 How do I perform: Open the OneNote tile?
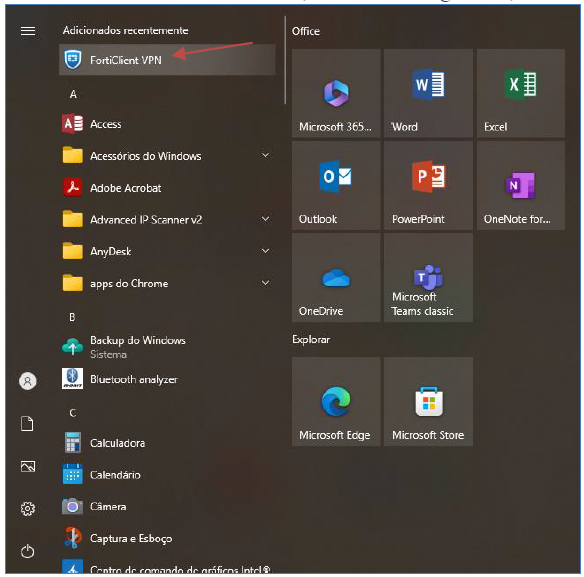[521, 186]
